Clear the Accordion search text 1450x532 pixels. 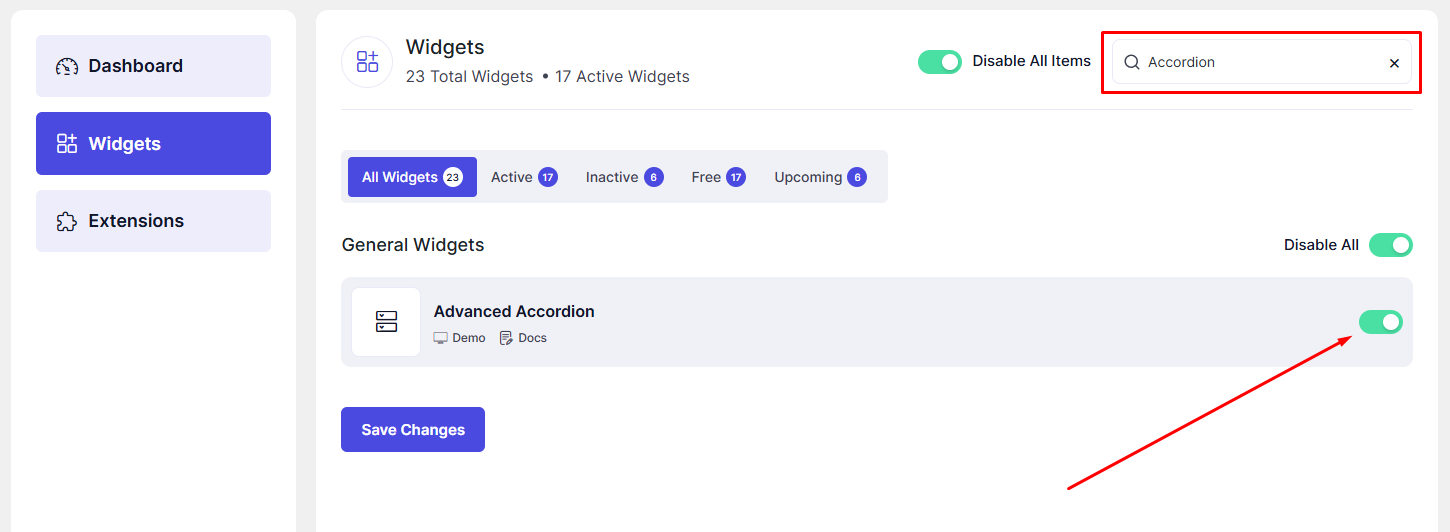(1394, 63)
